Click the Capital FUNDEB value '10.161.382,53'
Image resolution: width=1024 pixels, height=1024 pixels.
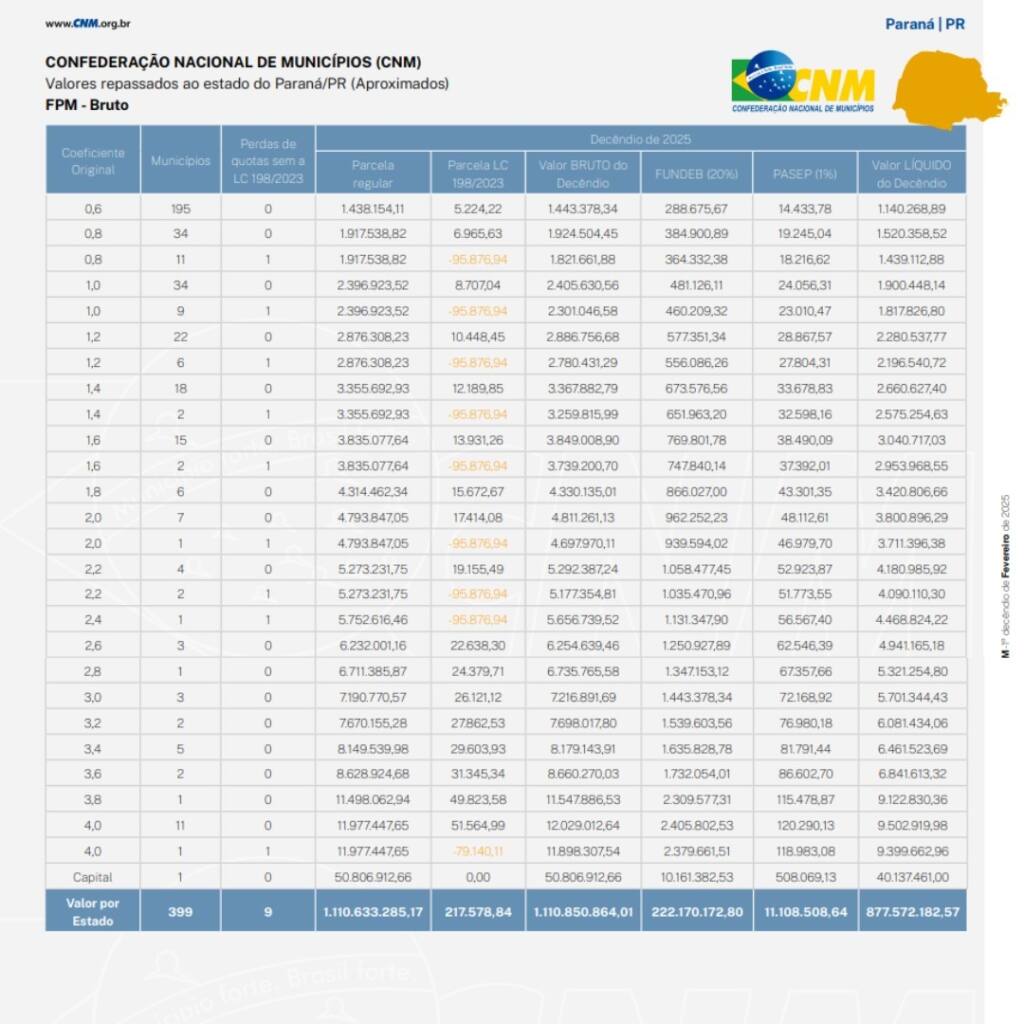(x=696, y=877)
